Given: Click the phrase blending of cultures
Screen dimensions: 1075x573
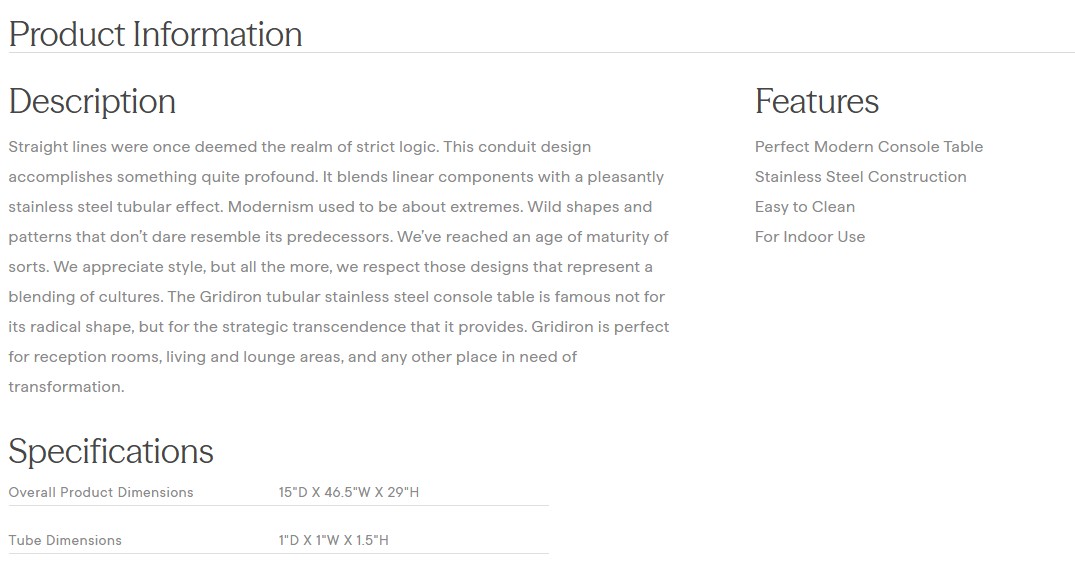Looking at the screenshot, I should pyautogui.click(x=84, y=297).
